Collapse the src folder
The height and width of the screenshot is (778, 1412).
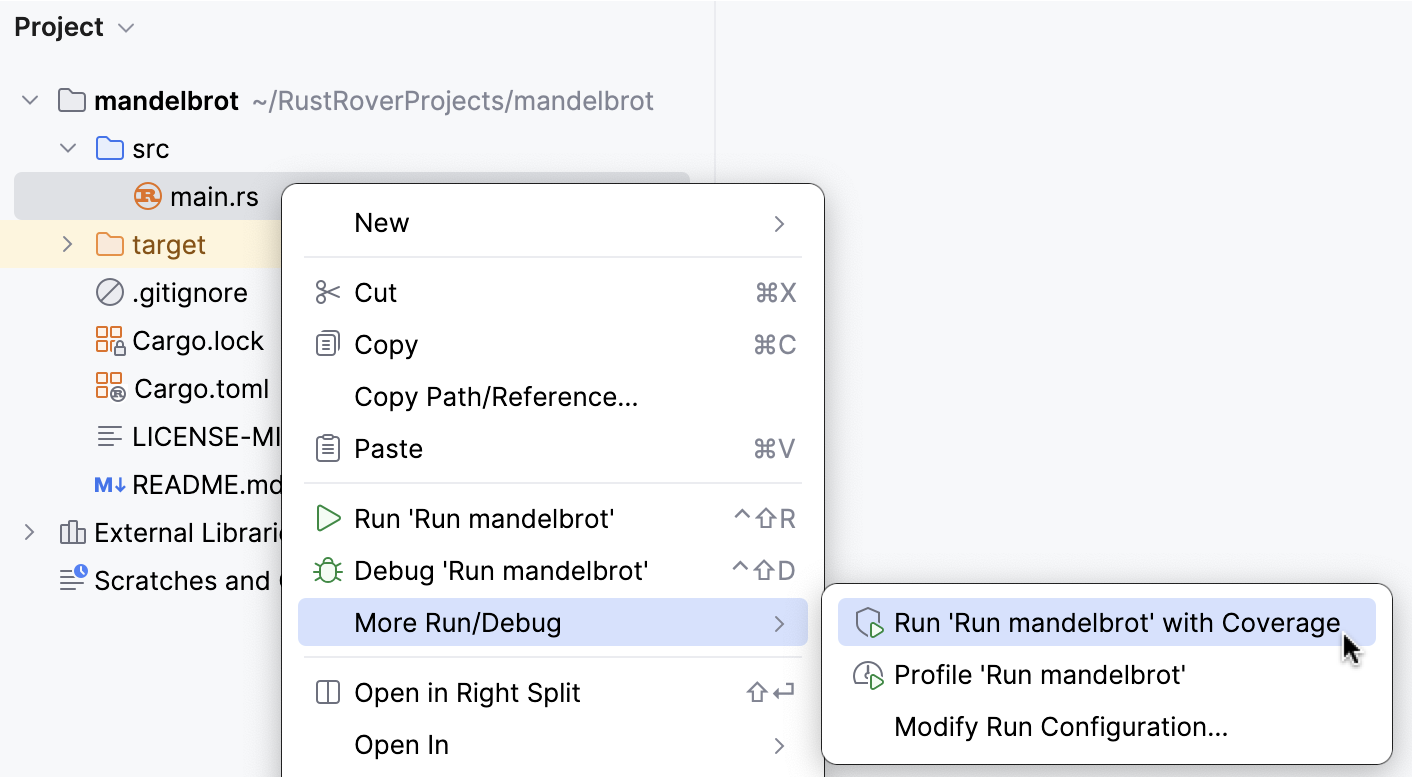pyautogui.click(x=67, y=147)
